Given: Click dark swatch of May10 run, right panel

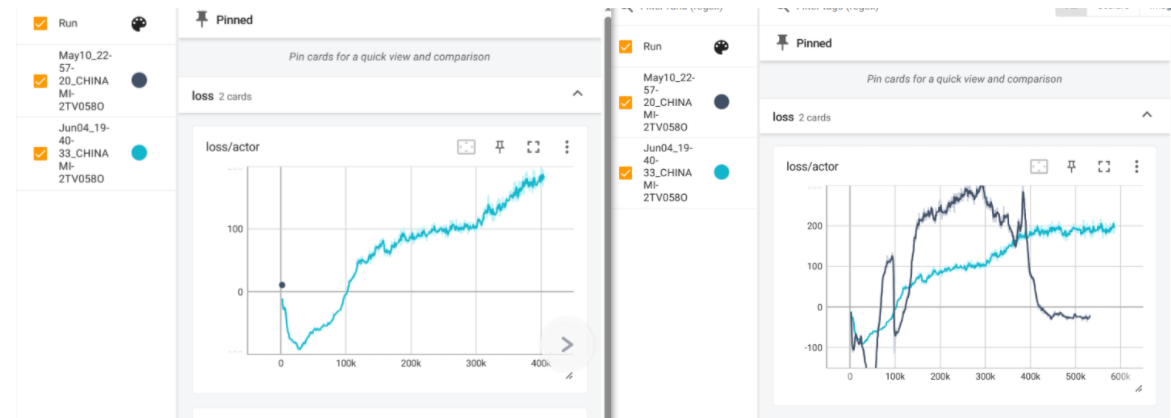Looking at the screenshot, I should coord(721,102).
